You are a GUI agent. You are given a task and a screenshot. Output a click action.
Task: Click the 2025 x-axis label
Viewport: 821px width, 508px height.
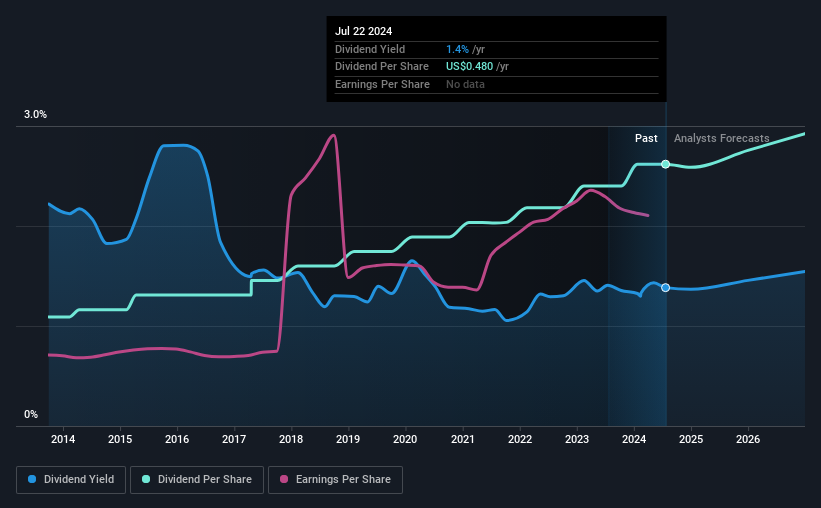point(691,439)
